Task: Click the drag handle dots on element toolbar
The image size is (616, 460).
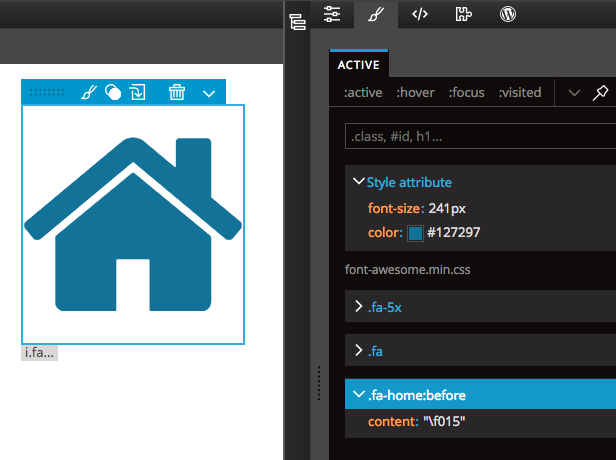Action: [x=47, y=93]
